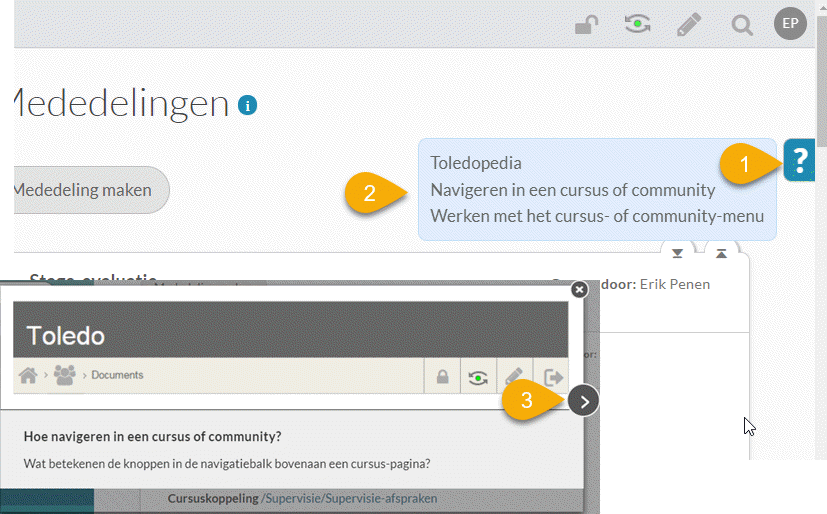Open 'Navigeren in een cursus of community'
This screenshot has width=827, height=514.
[573, 190]
